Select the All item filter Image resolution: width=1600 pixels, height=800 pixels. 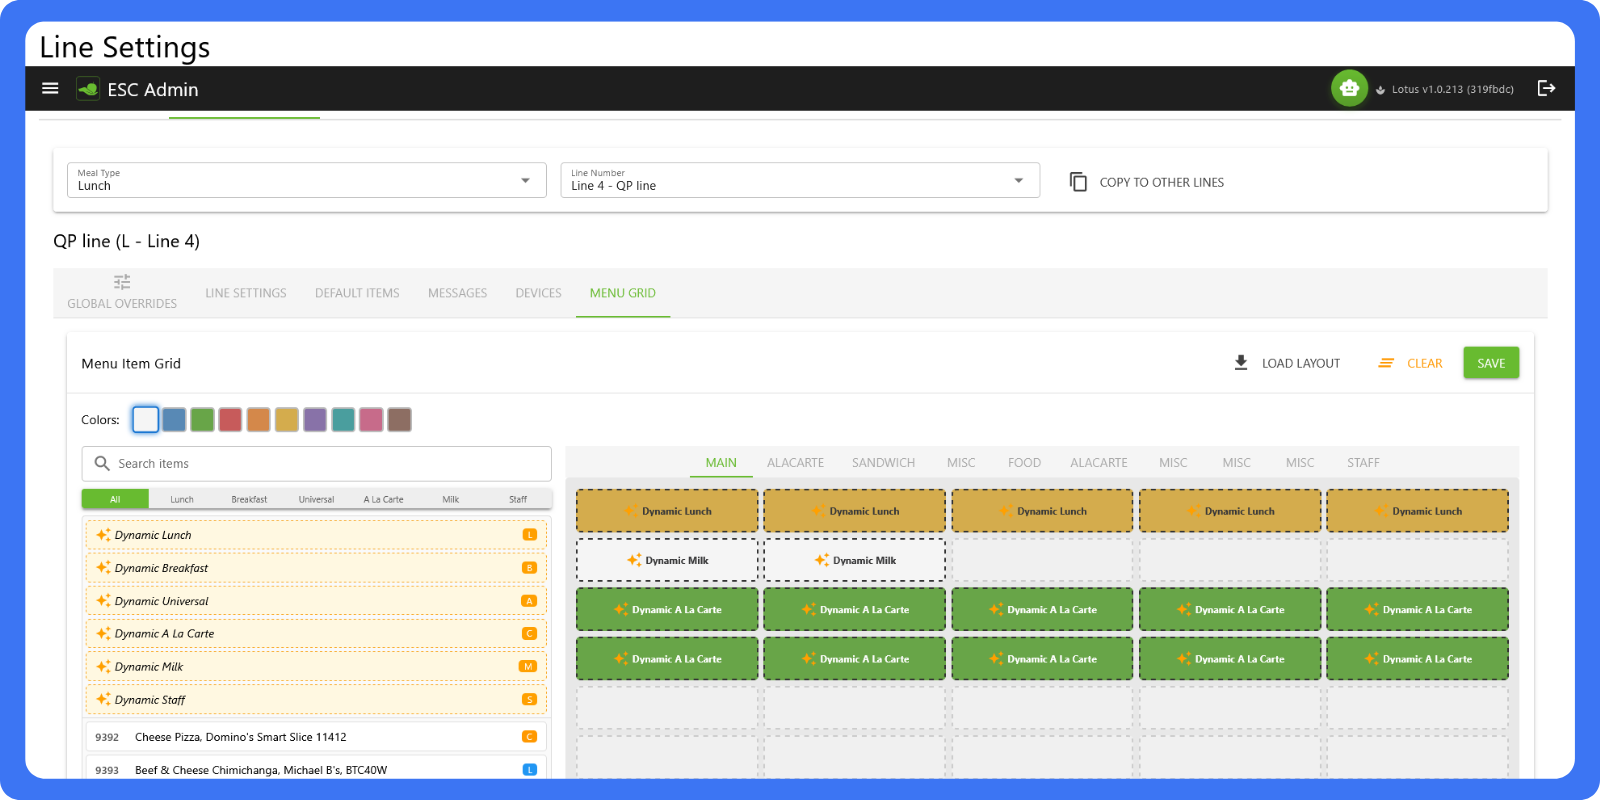[x=115, y=499]
